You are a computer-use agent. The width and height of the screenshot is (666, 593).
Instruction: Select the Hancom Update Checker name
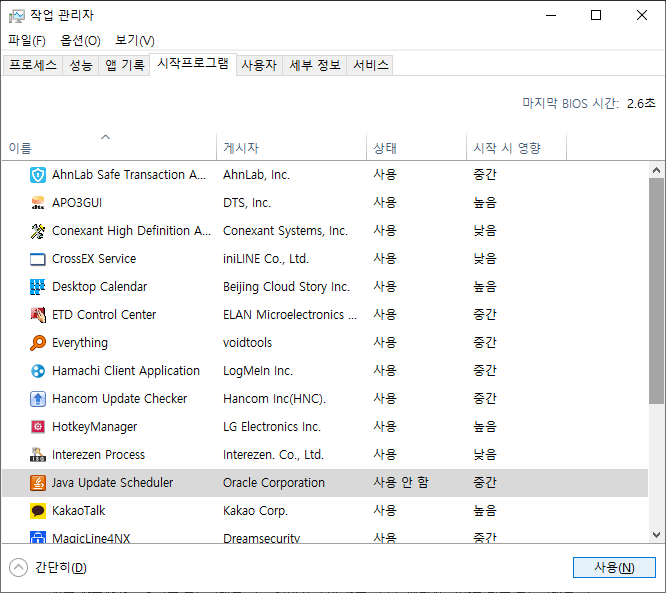coord(119,399)
